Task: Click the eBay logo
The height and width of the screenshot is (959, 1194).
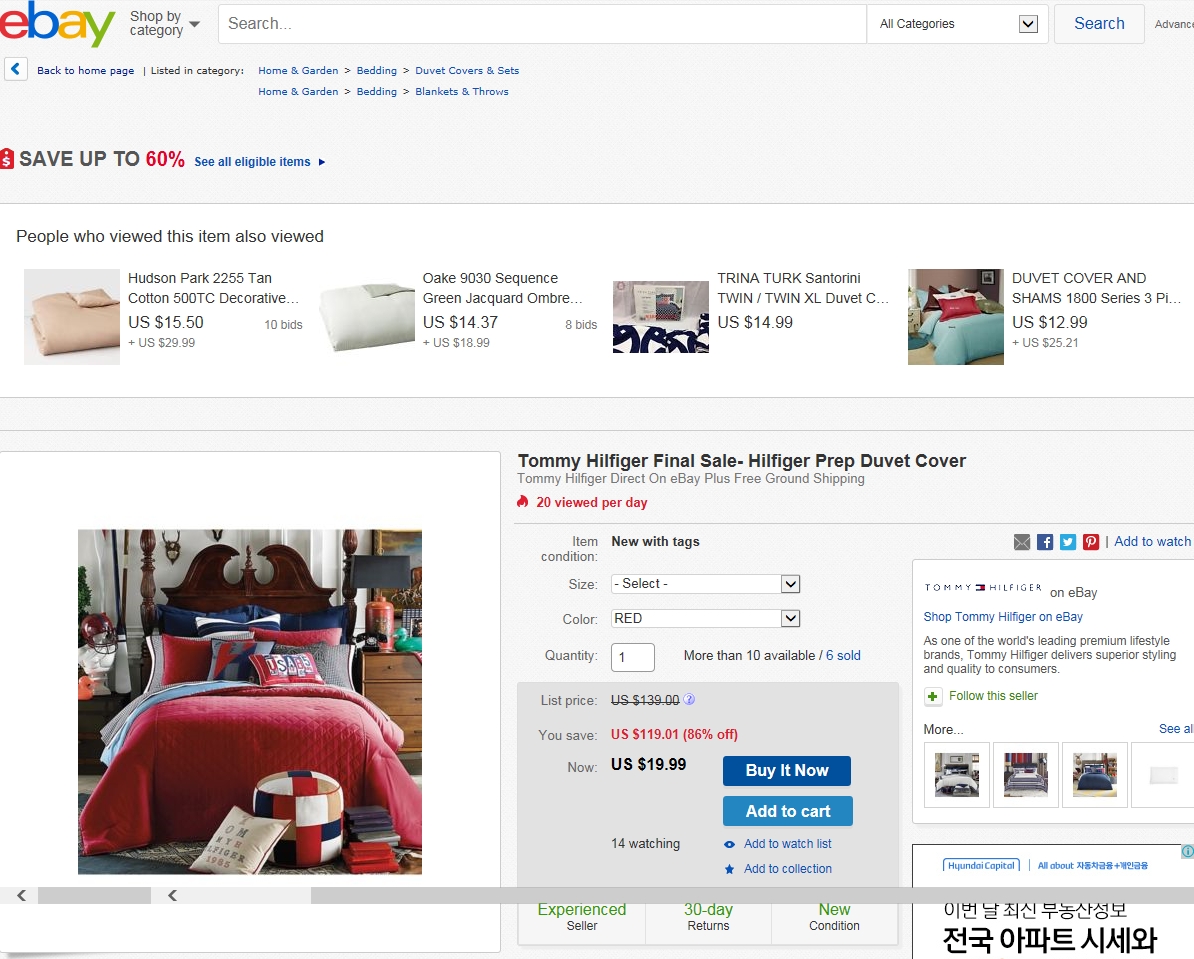Action: [58, 24]
